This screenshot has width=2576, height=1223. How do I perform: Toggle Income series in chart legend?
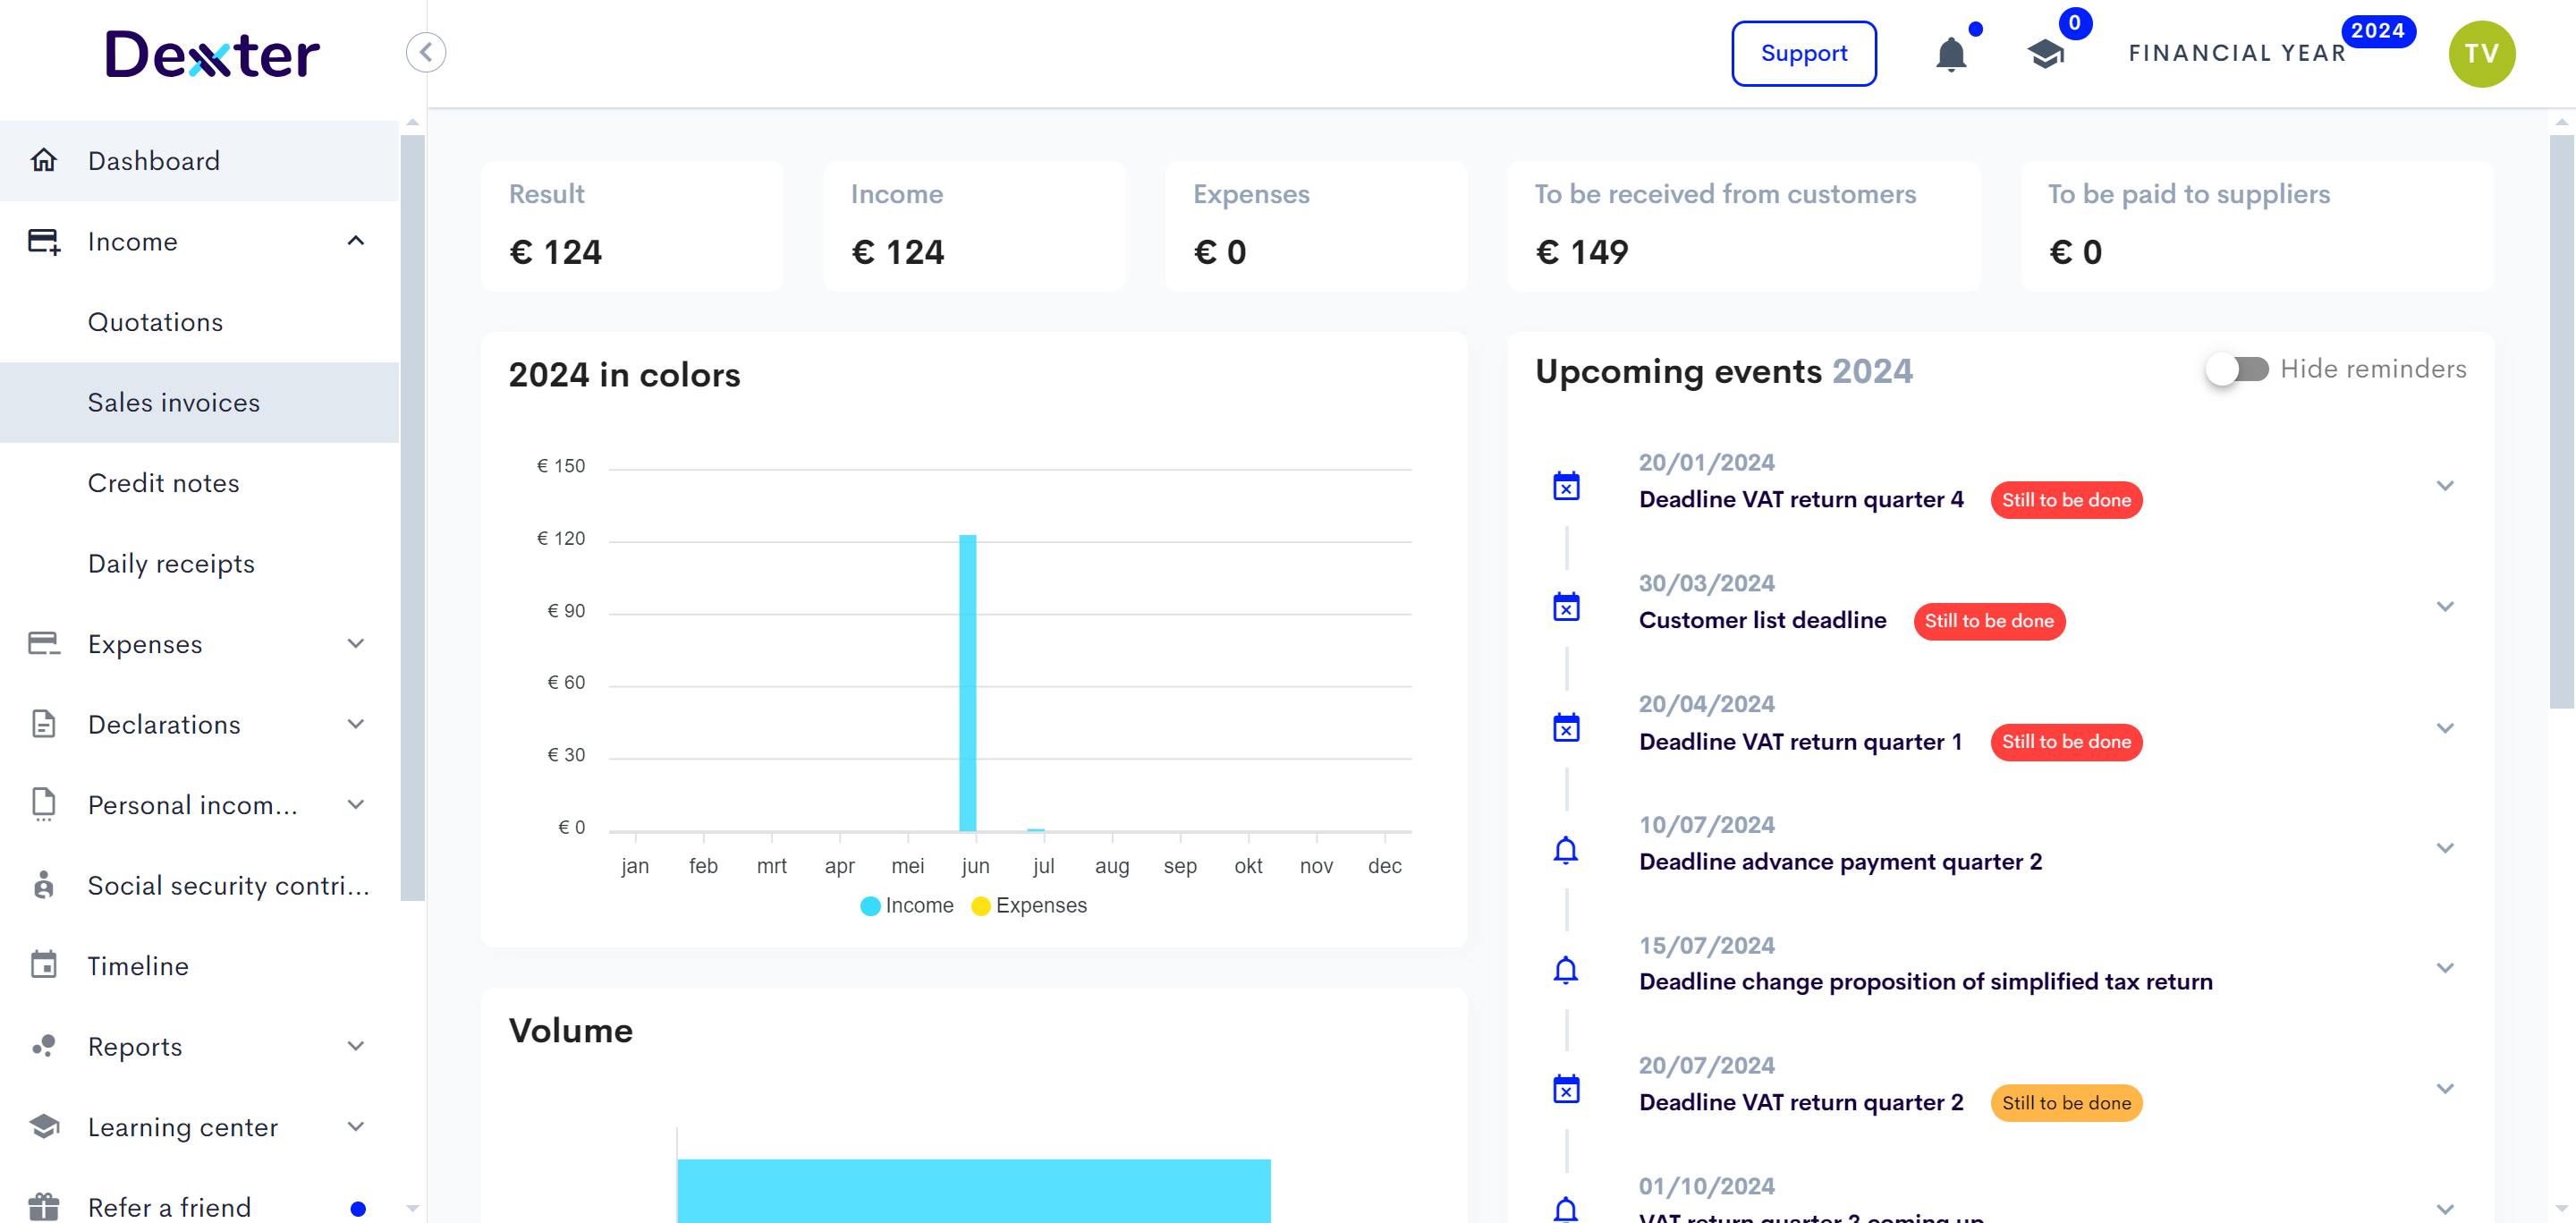[907, 905]
